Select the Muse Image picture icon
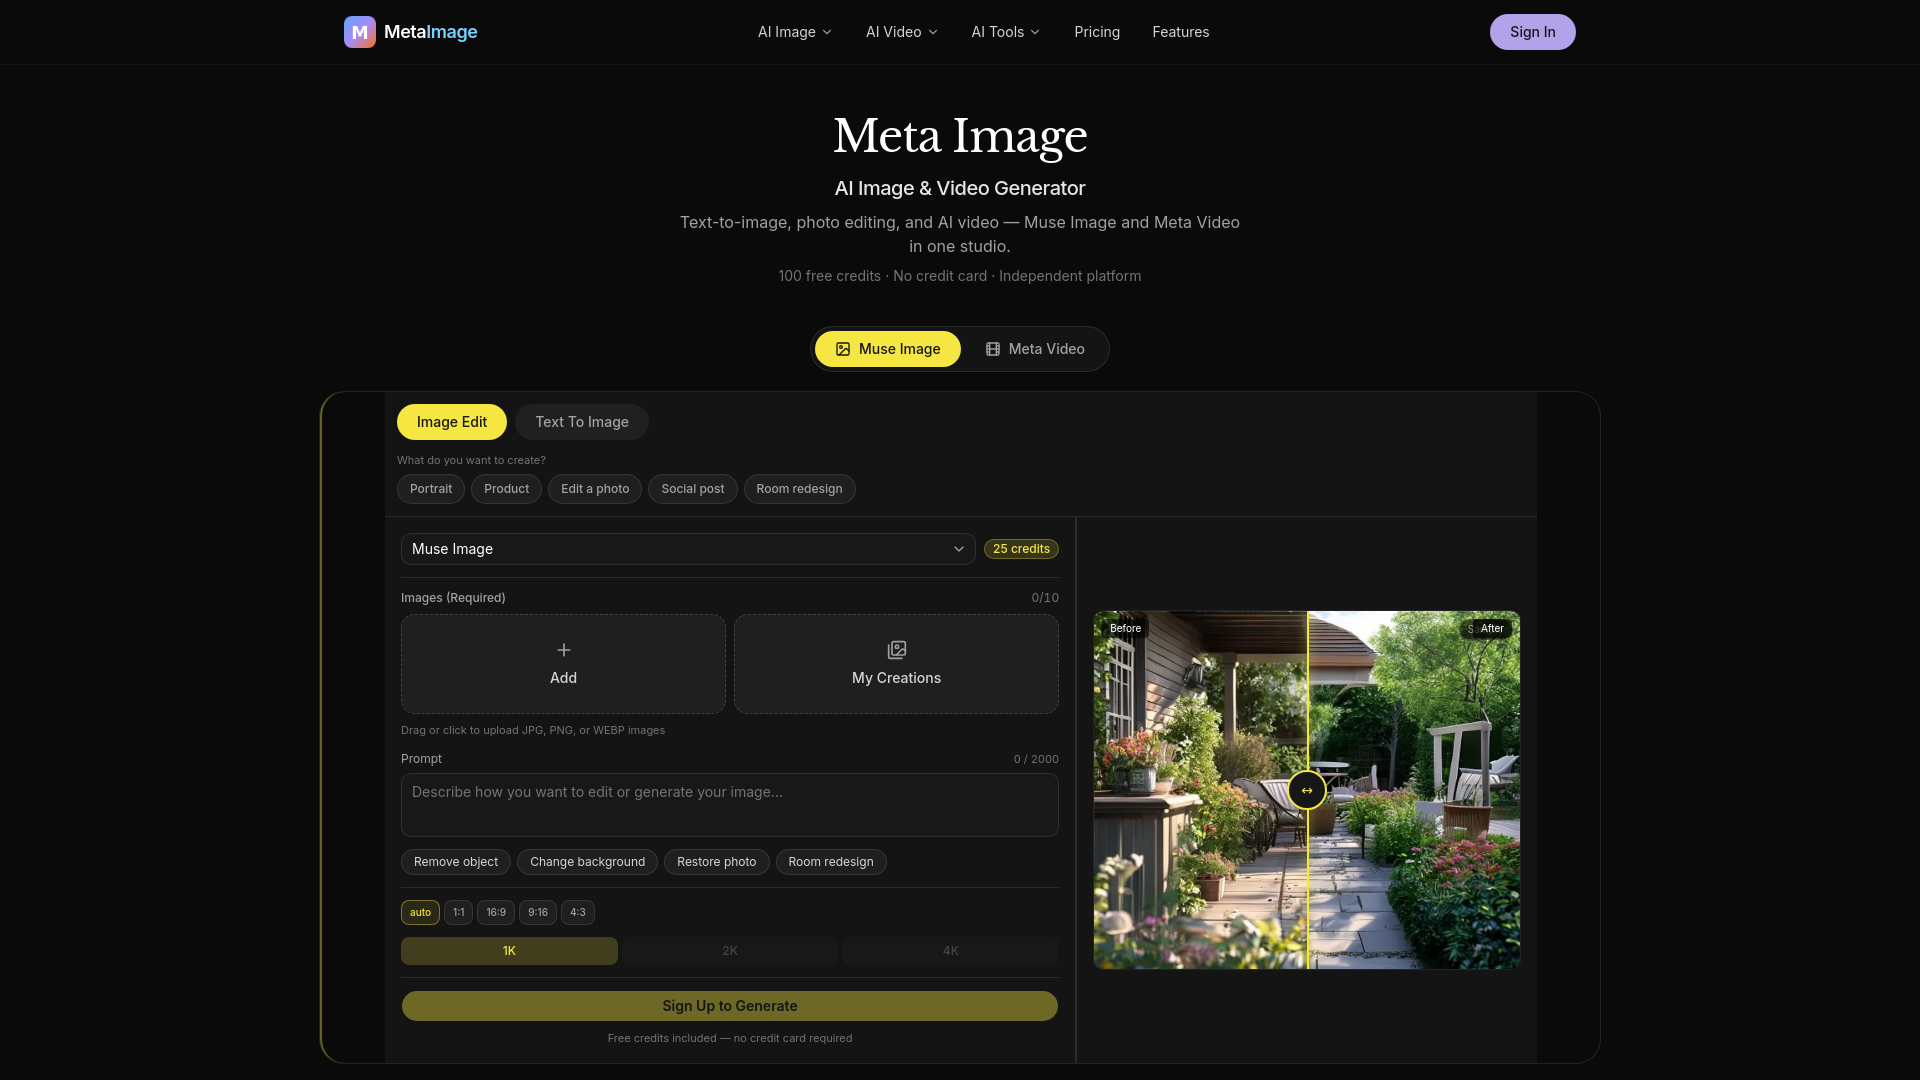 tap(843, 349)
